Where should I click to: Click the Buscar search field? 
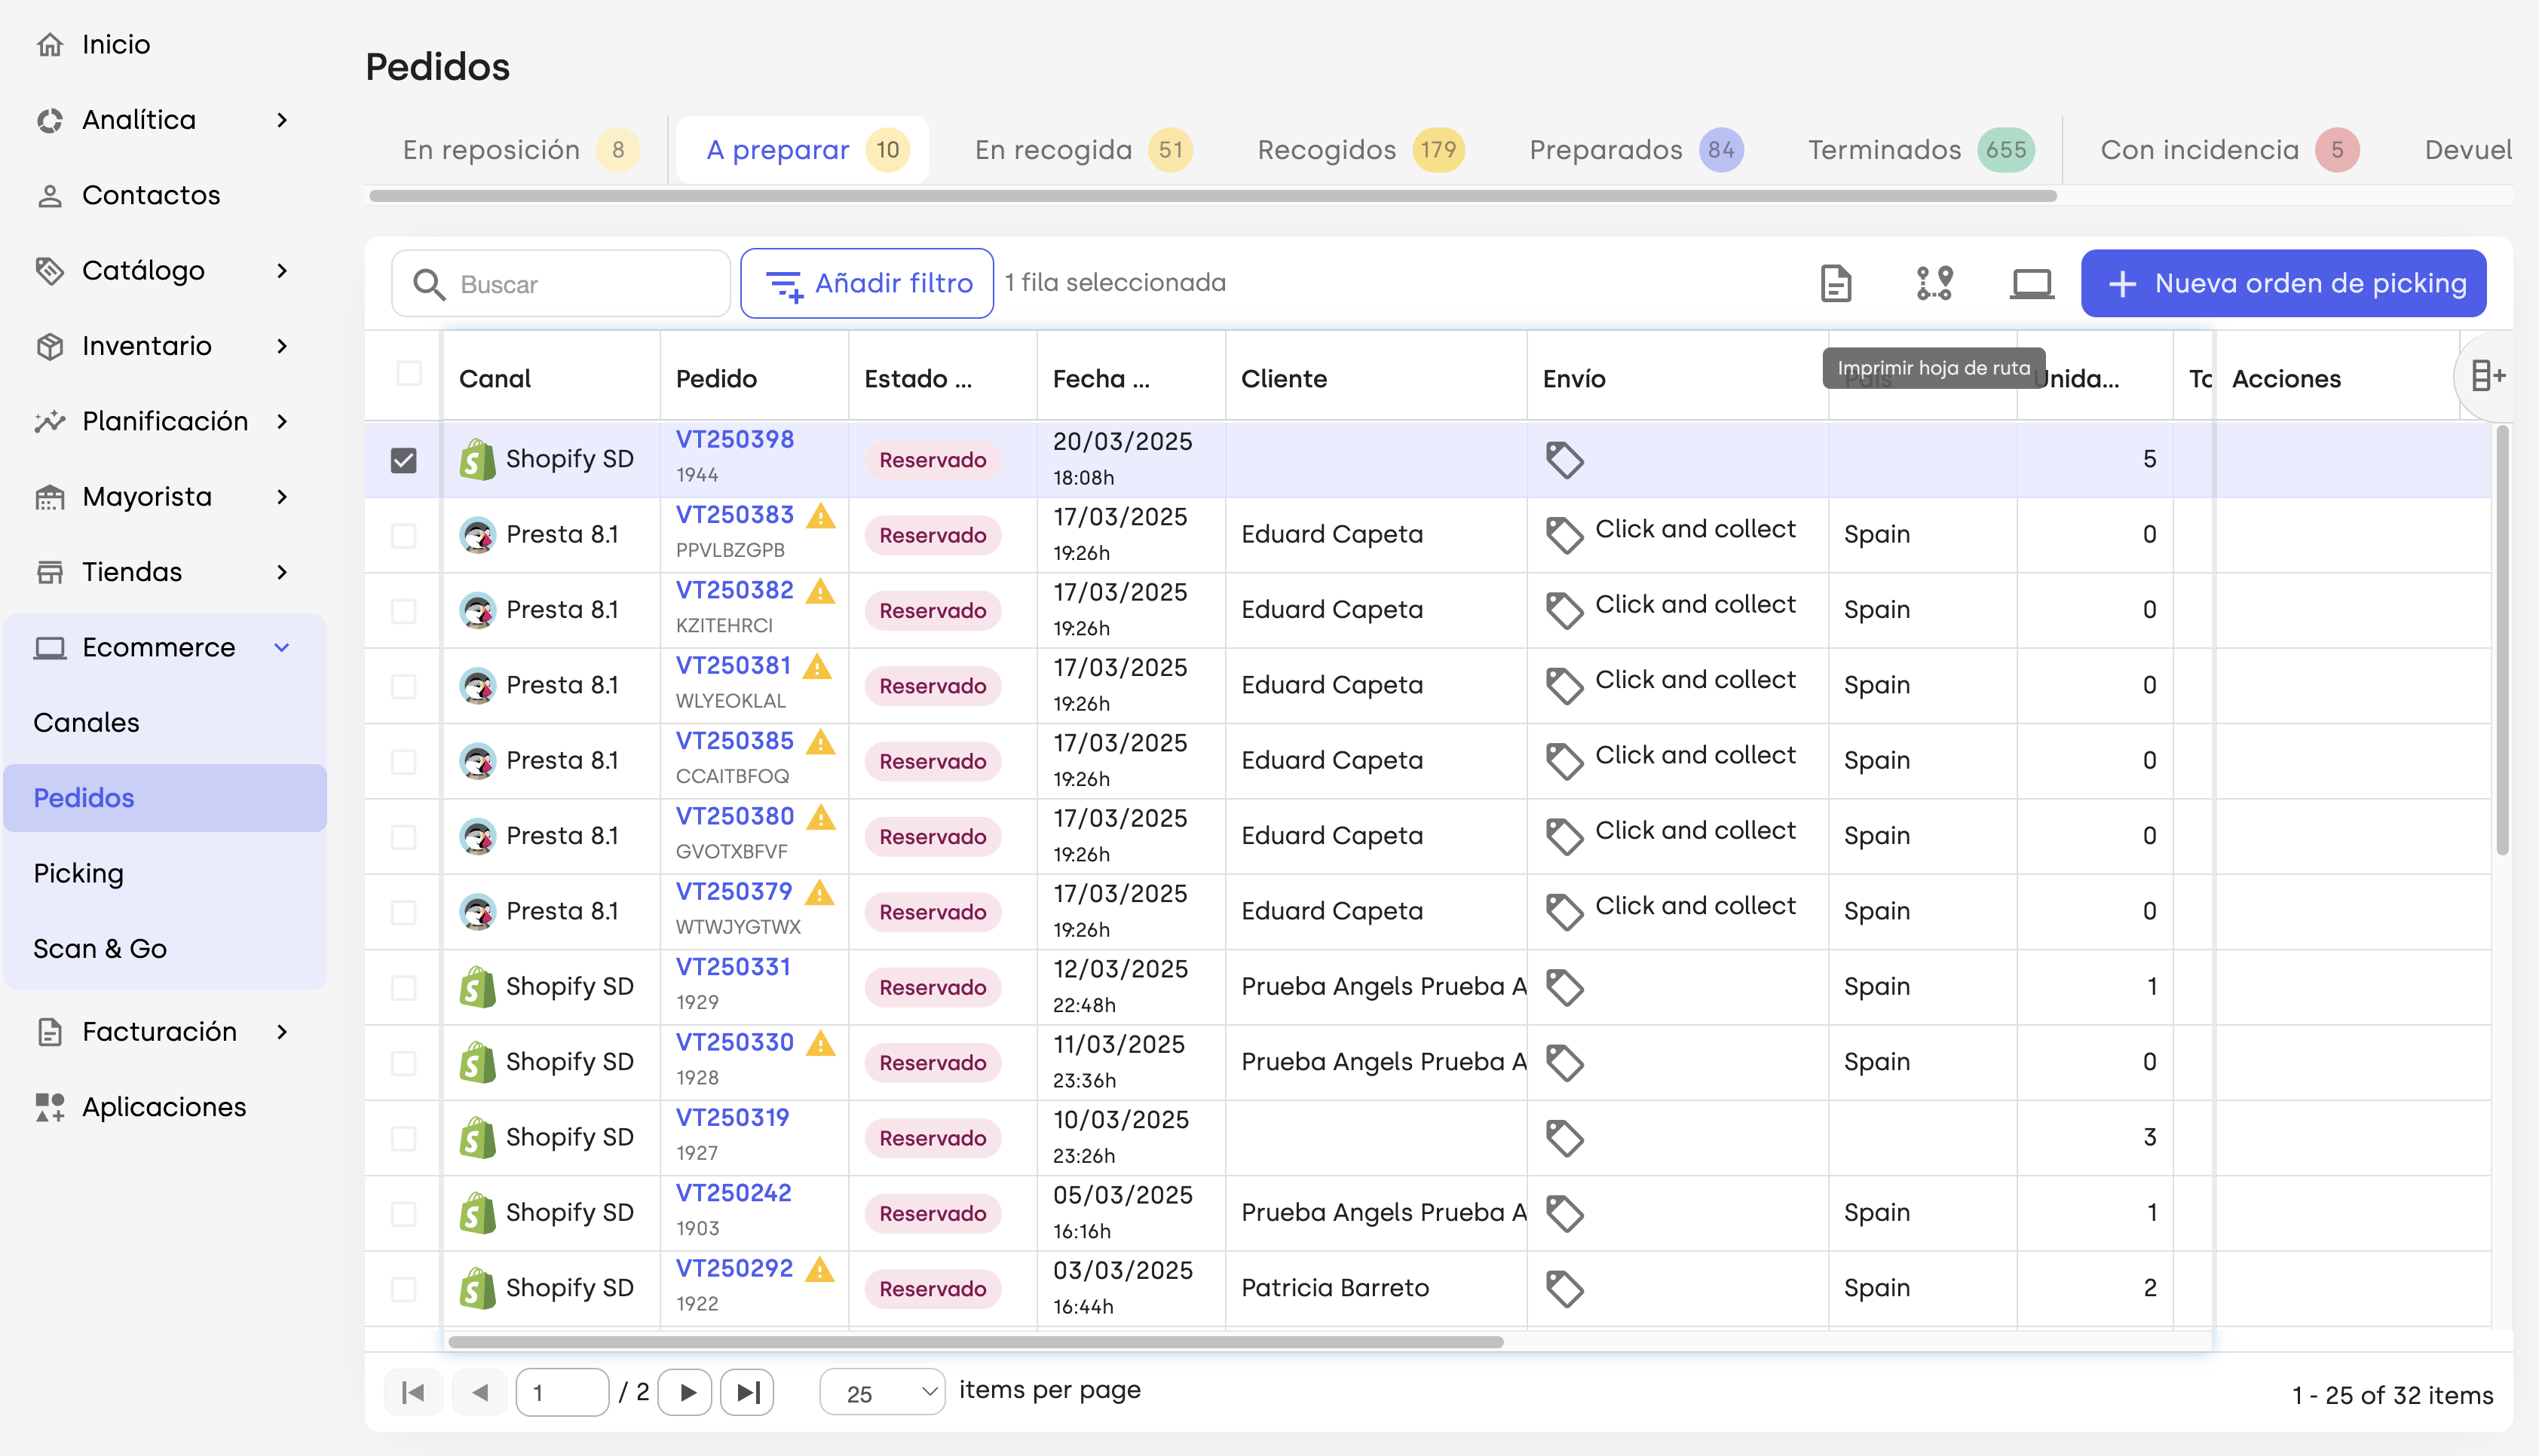560,285
